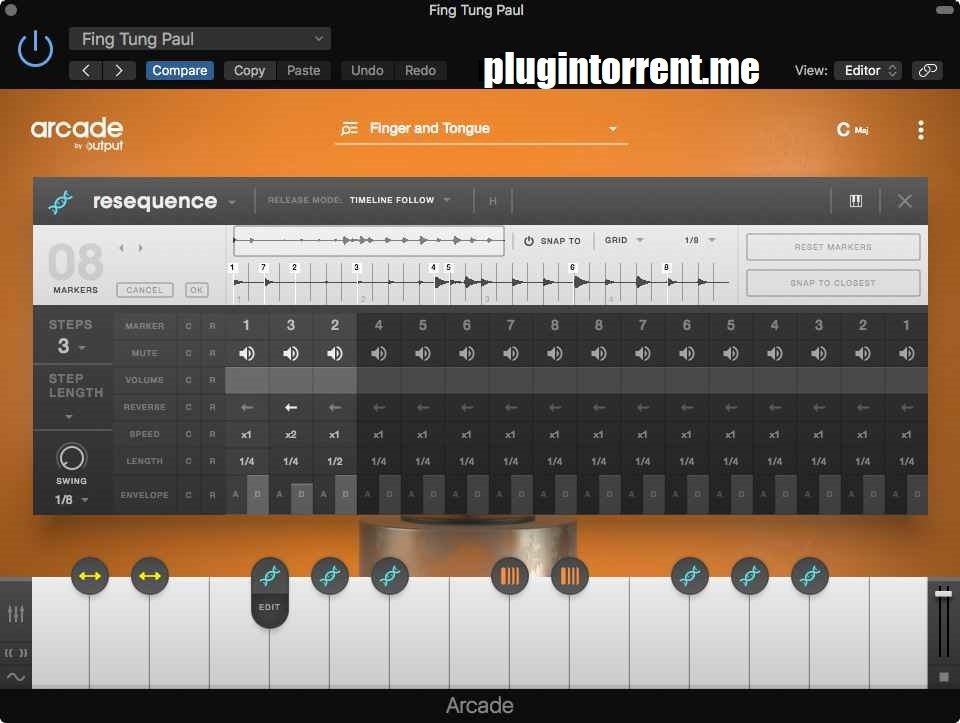Open the Grid snap dropdown
The height and width of the screenshot is (723, 960).
[x=624, y=240]
